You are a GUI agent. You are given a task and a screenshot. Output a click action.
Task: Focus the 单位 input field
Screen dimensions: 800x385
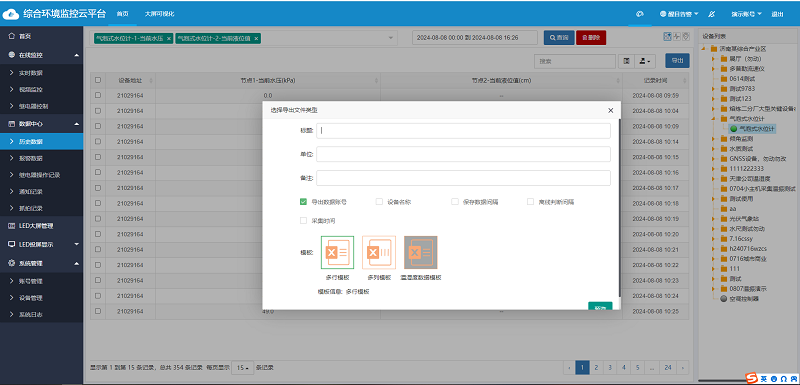click(x=463, y=155)
